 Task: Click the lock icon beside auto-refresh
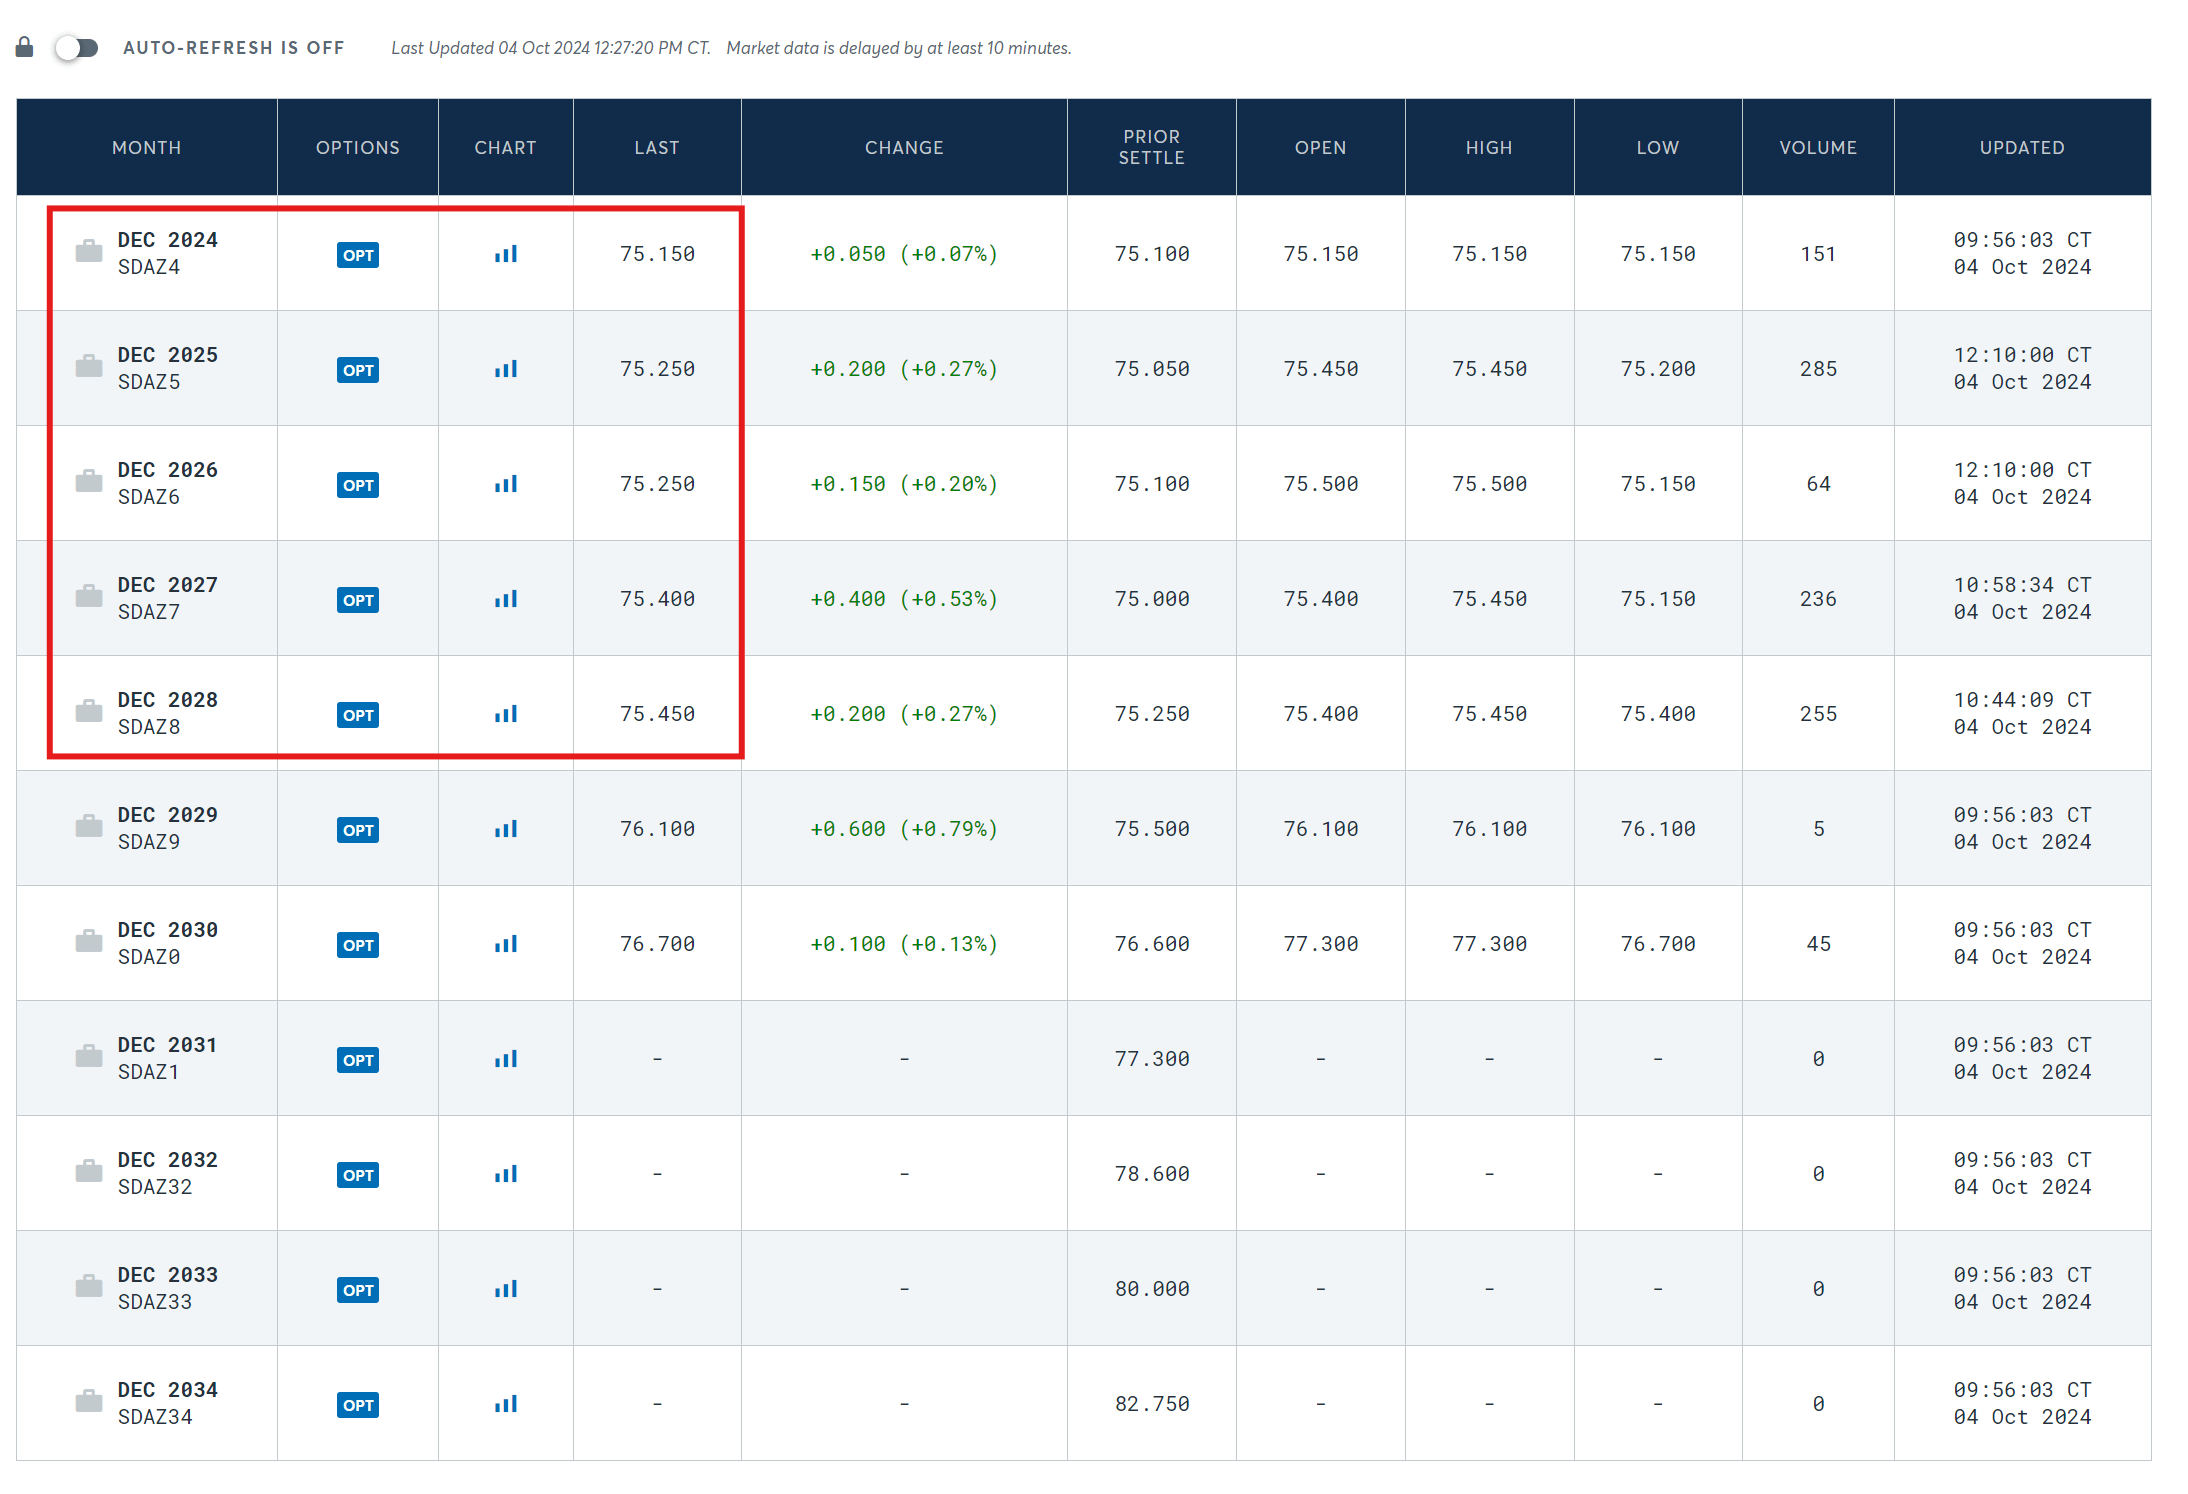click(x=25, y=47)
